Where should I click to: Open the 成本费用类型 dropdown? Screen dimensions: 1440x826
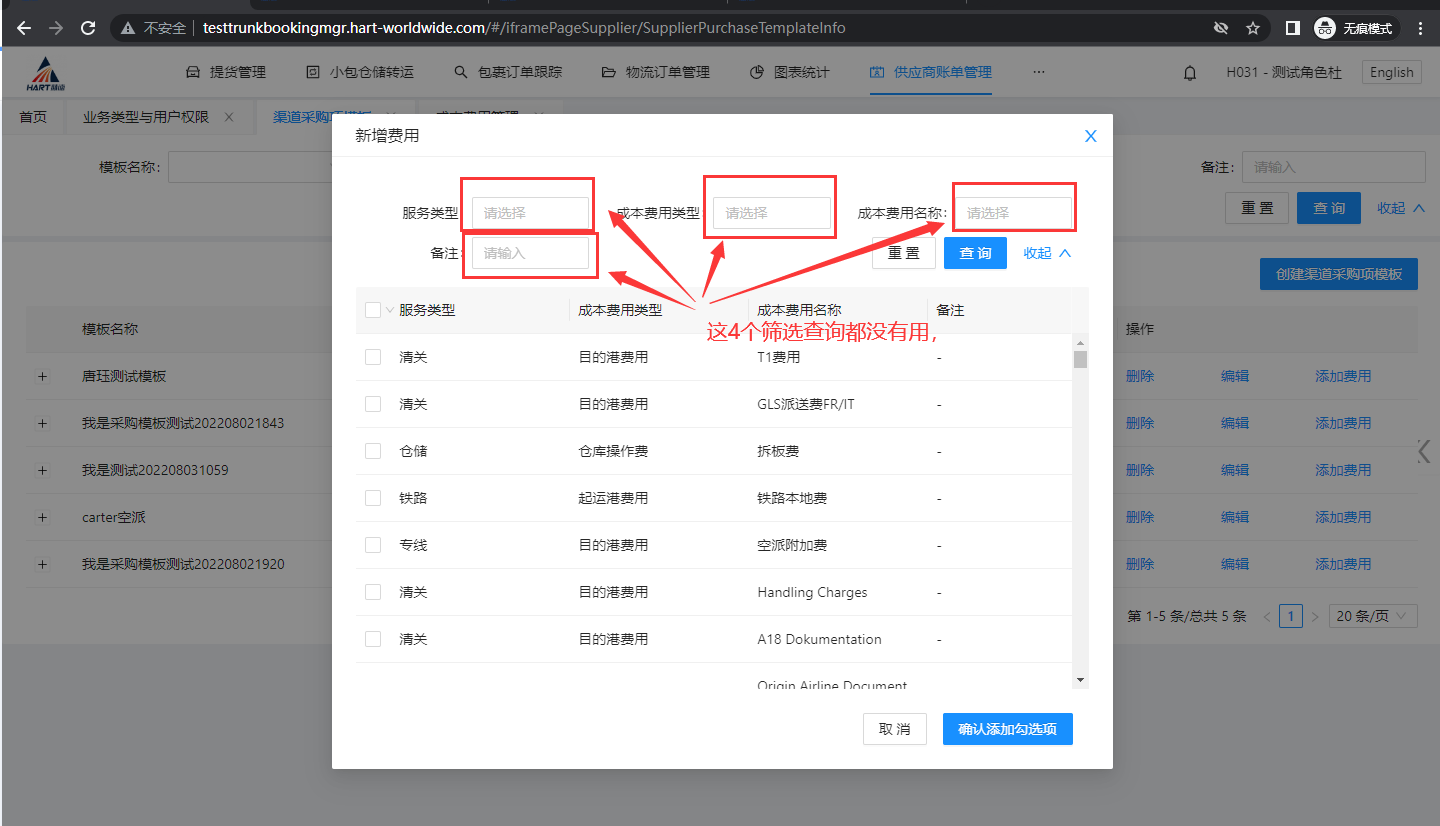coord(771,213)
